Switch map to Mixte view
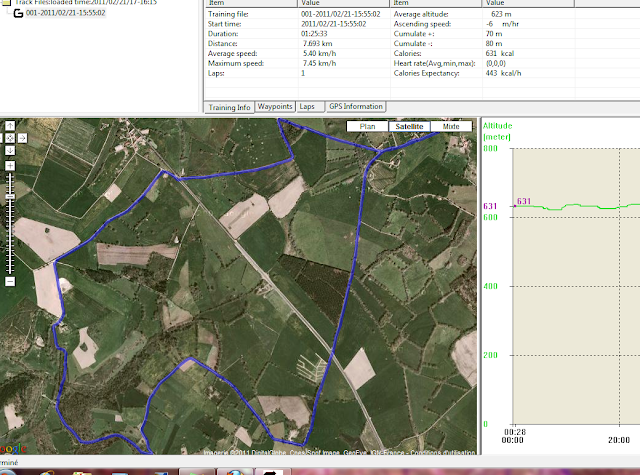 click(451, 127)
